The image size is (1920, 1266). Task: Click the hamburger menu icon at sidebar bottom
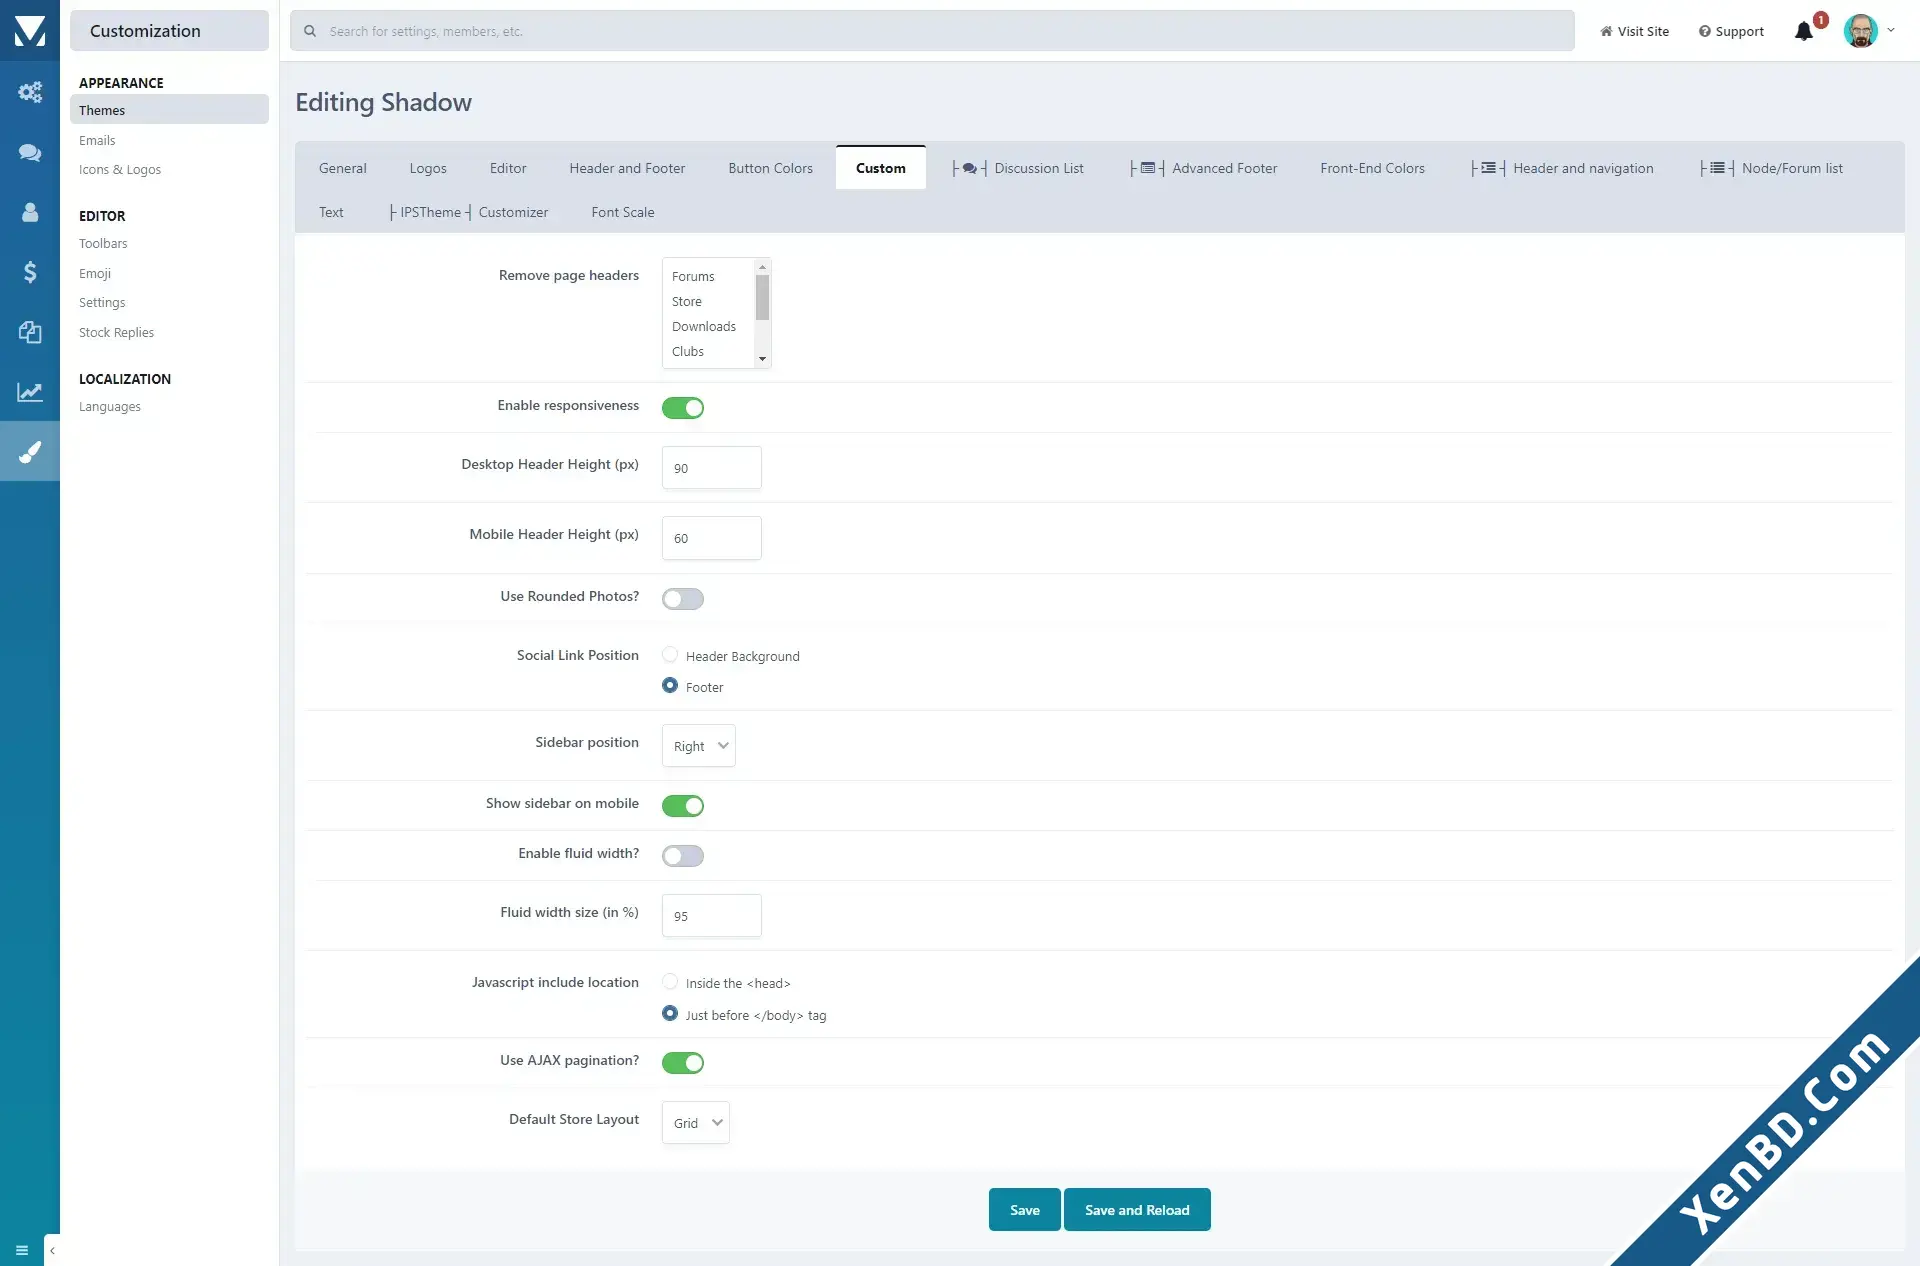pos(22,1250)
